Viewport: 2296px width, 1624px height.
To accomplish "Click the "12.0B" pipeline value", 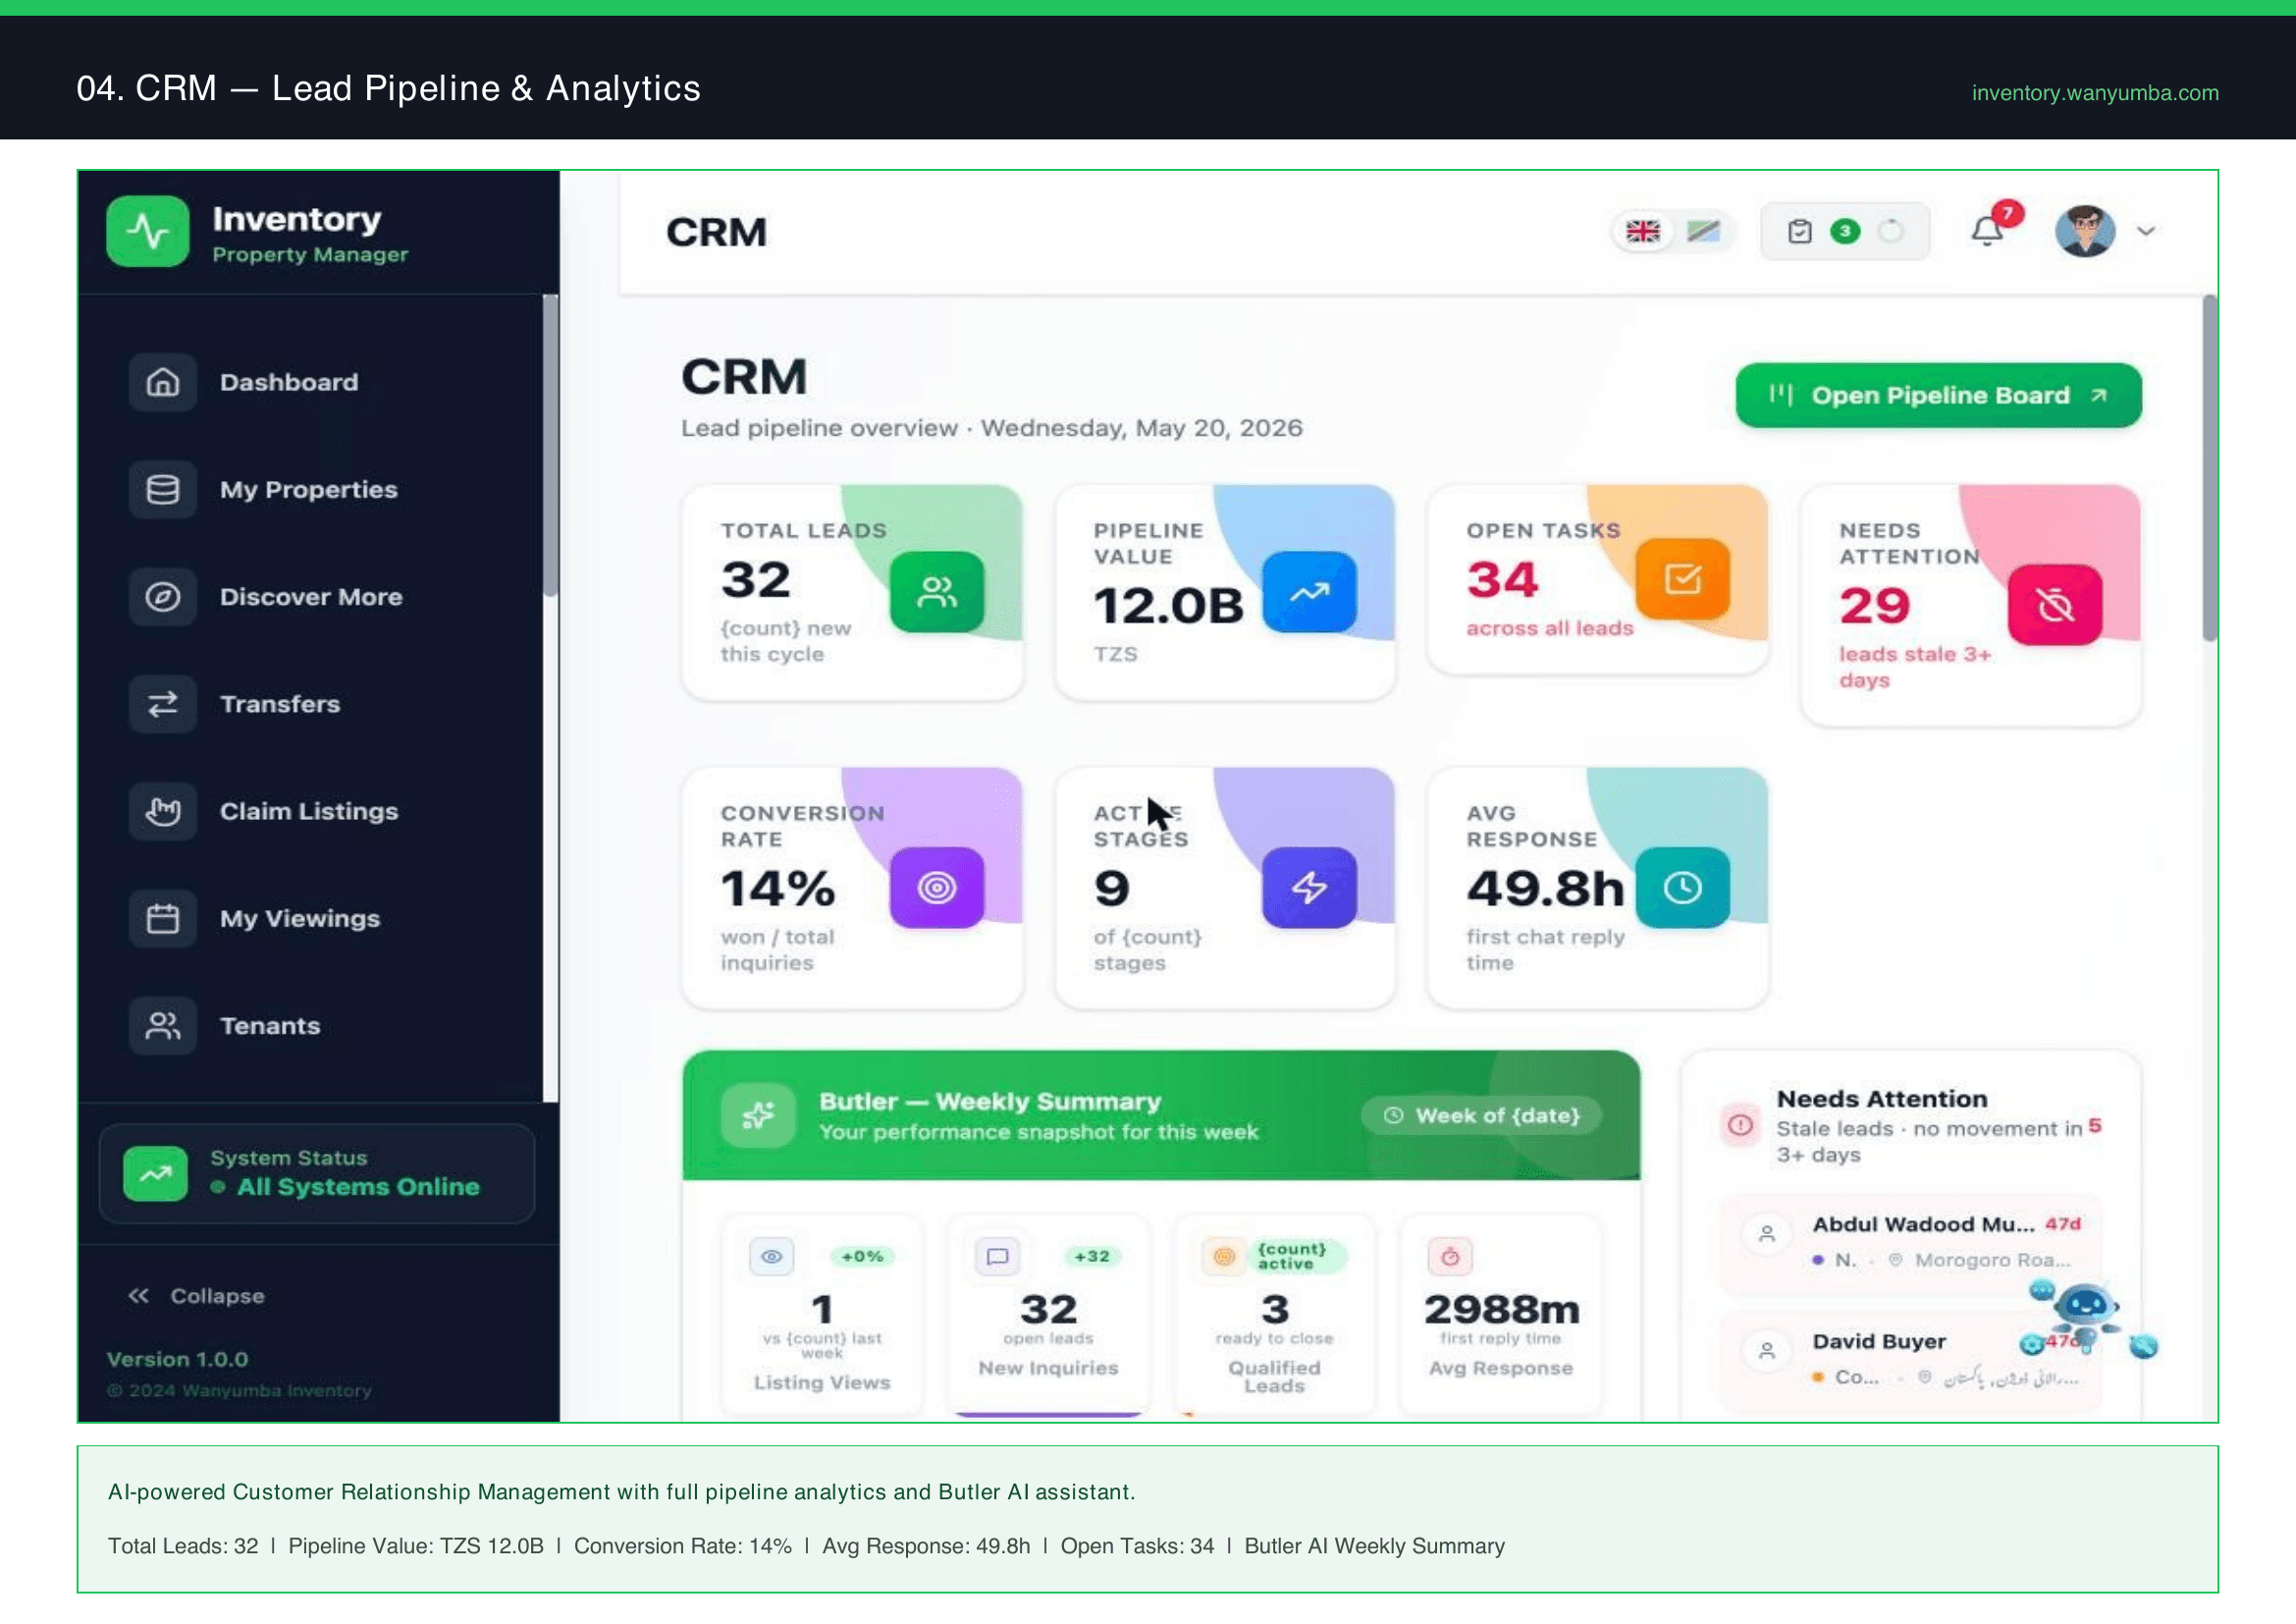I will [1168, 606].
